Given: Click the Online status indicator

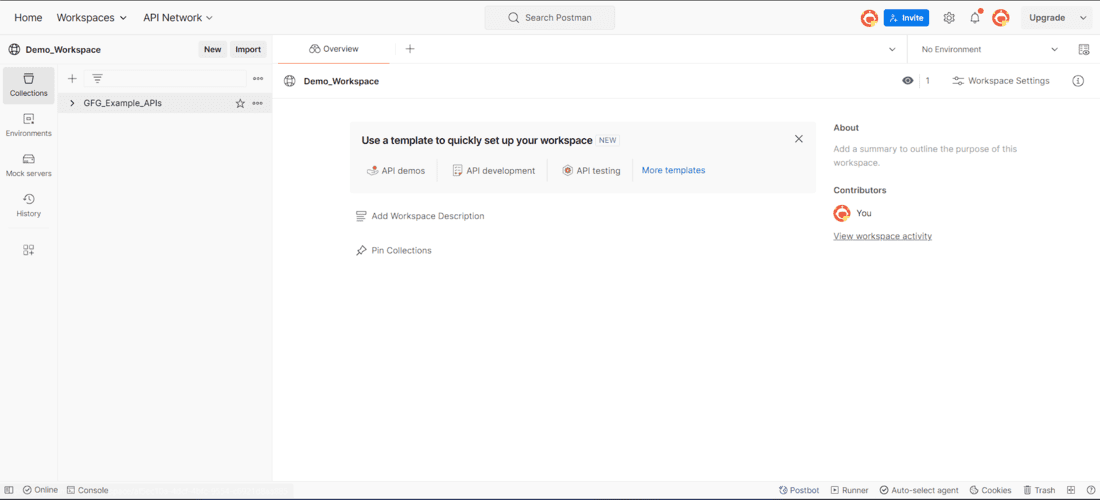Looking at the screenshot, I should pyautogui.click(x=40, y=490).
